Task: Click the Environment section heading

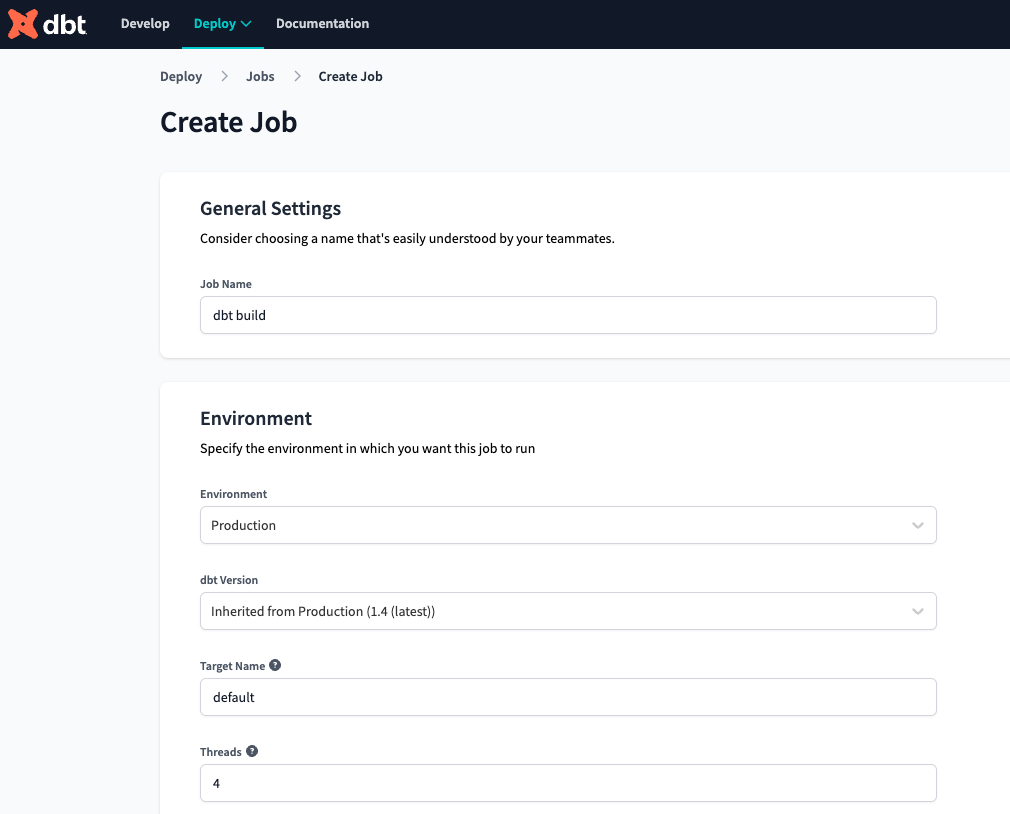Action: point(256,419)
